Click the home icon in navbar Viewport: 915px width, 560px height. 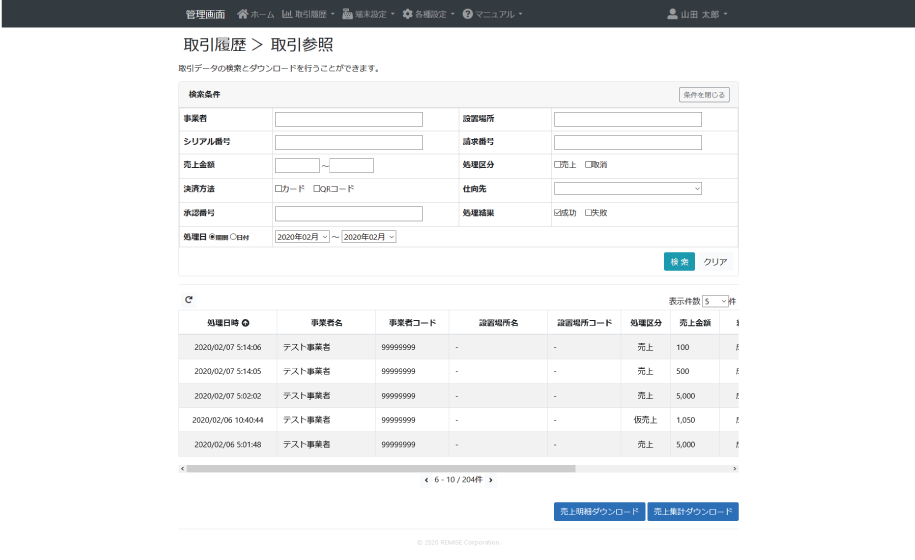243,13
